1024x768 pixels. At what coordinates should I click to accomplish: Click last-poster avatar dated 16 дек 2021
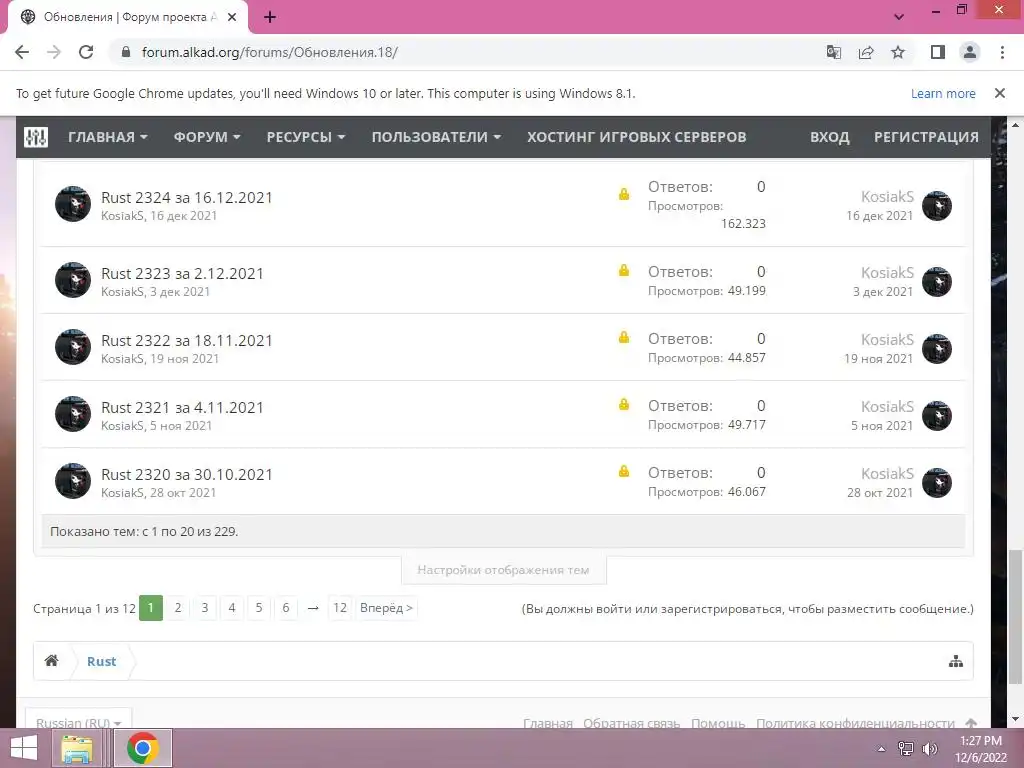coord(936,206)
